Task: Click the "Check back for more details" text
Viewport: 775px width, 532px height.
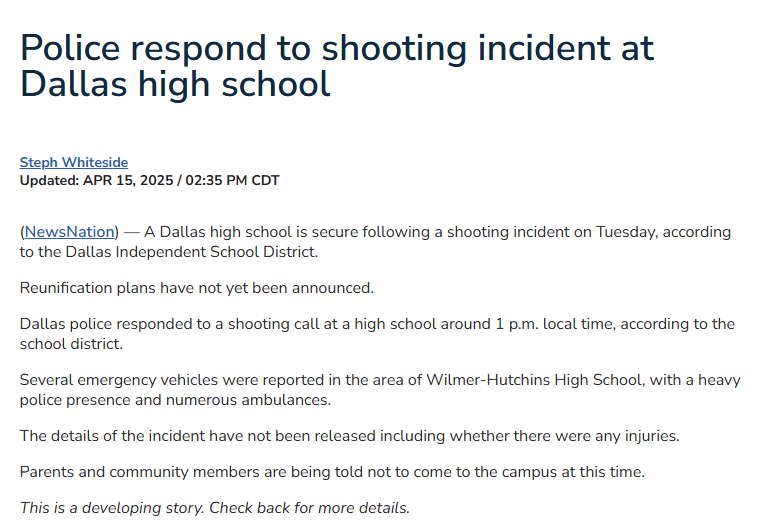Action: tap(310, 508)
